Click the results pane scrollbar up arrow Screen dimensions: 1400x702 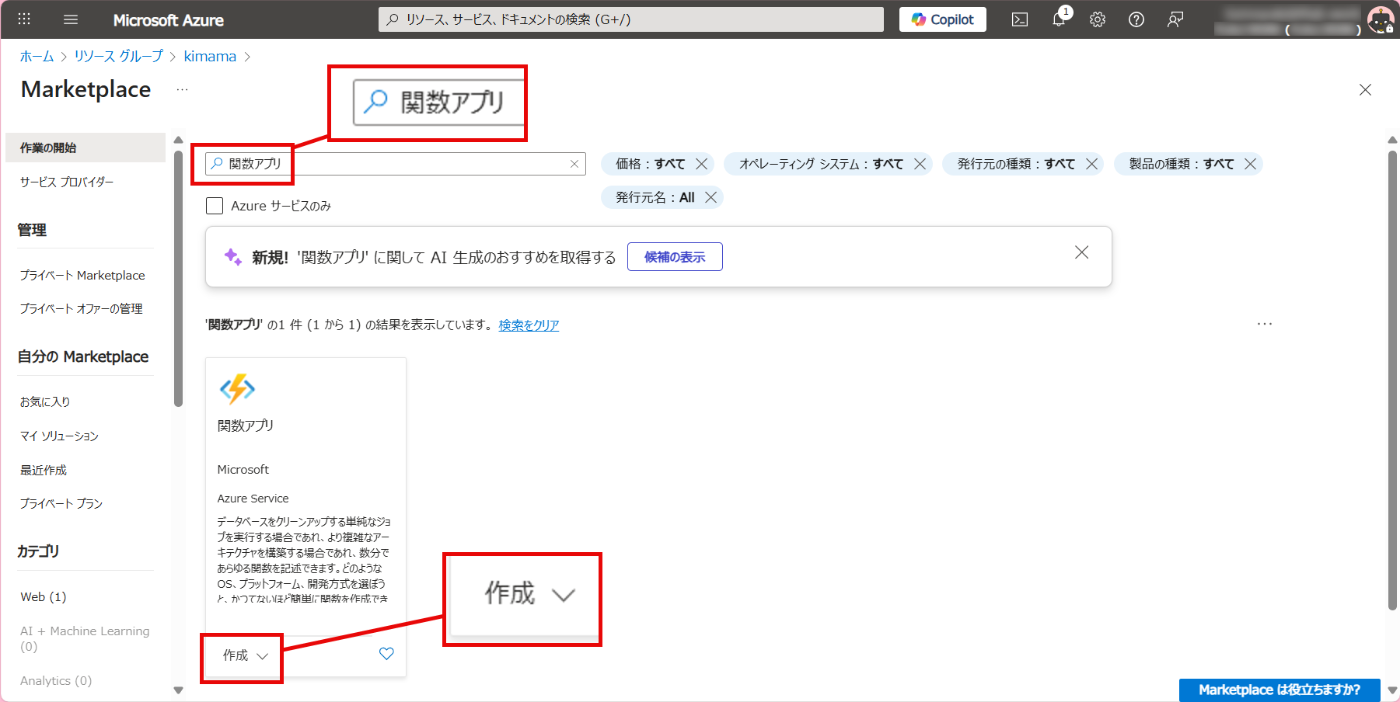tap(1391, 140)
